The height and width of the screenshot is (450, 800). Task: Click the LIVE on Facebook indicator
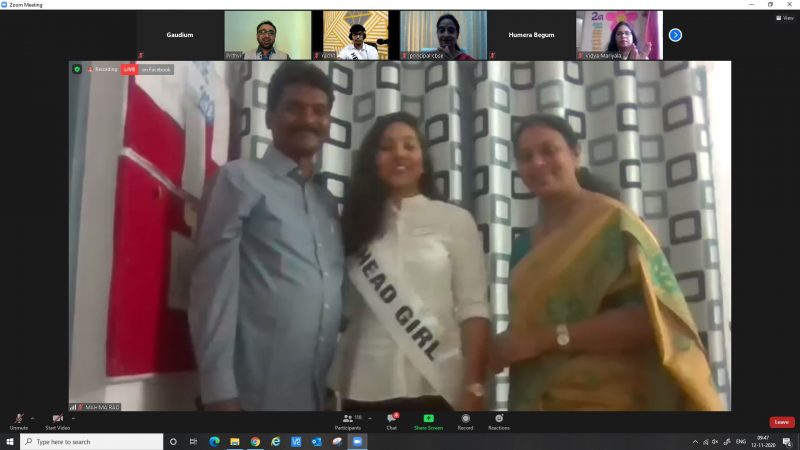(x=147, y=69)
